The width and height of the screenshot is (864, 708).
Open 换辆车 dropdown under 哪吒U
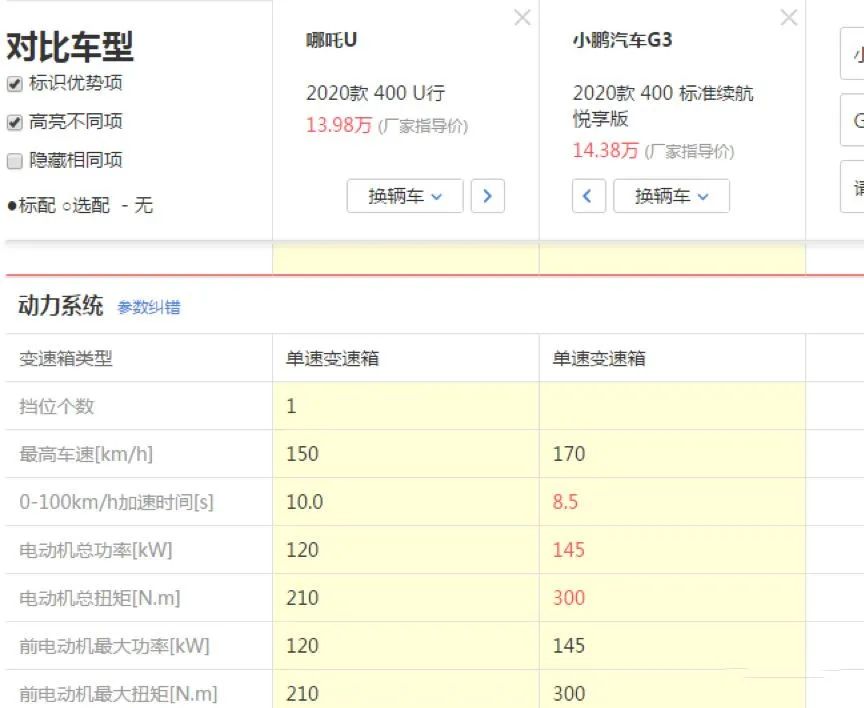[x=405, y=196]
